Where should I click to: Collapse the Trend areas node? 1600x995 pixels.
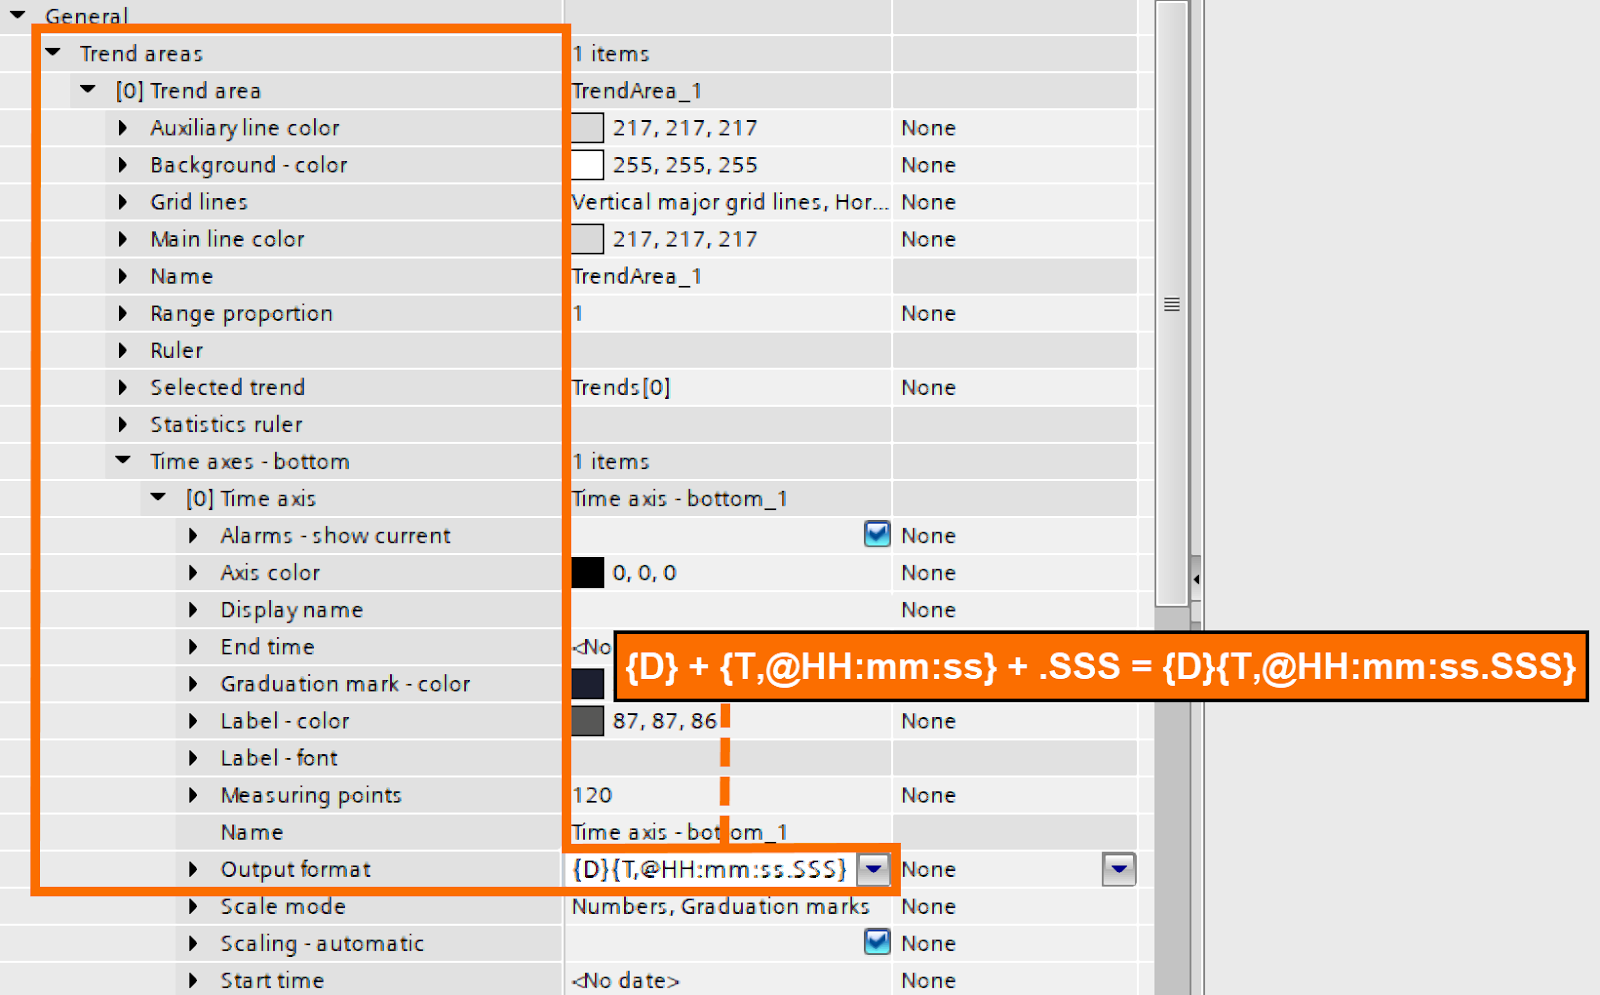point(52,53)
